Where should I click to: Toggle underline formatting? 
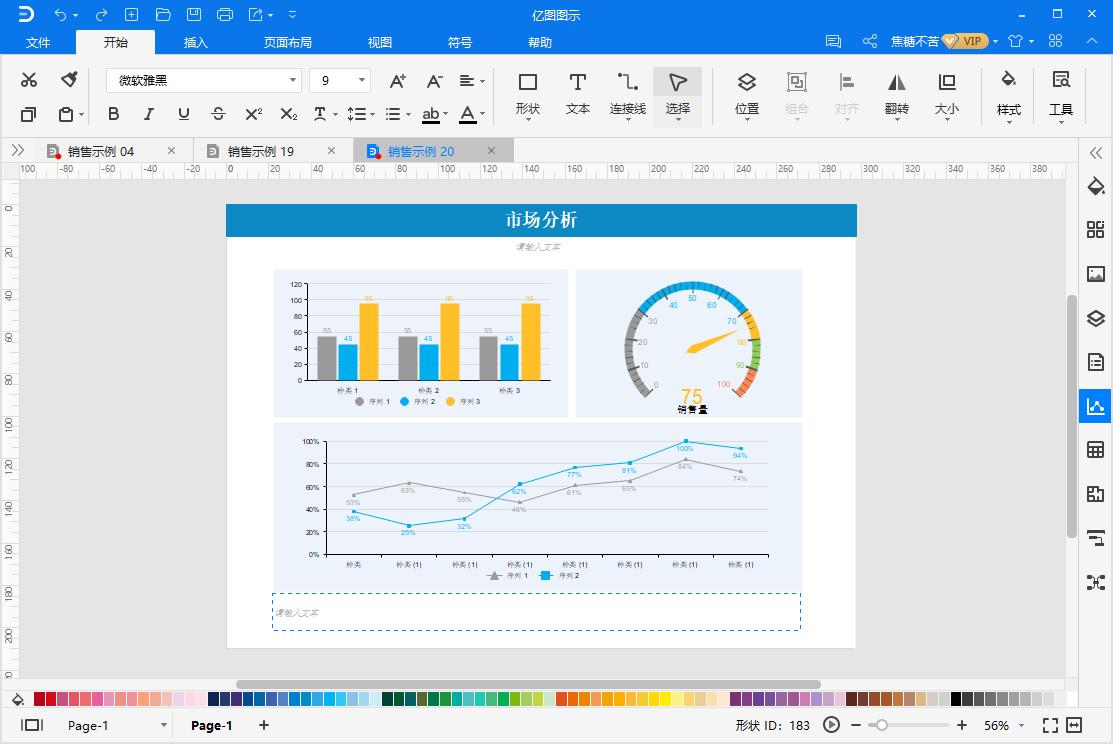tap(183, 114)
